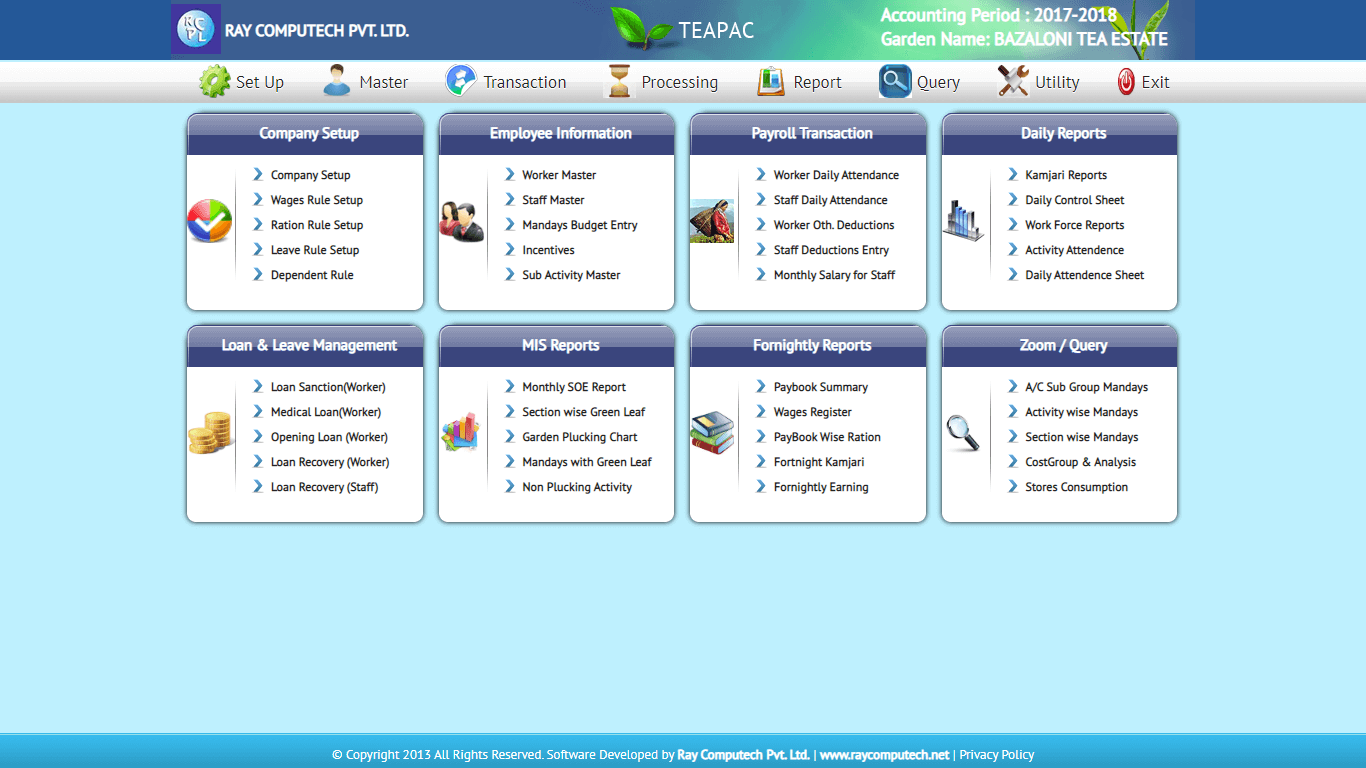The width and height of the screenshot is (1366, 768).
Task: View Work Force Reports
Action: pos(1075,225)
